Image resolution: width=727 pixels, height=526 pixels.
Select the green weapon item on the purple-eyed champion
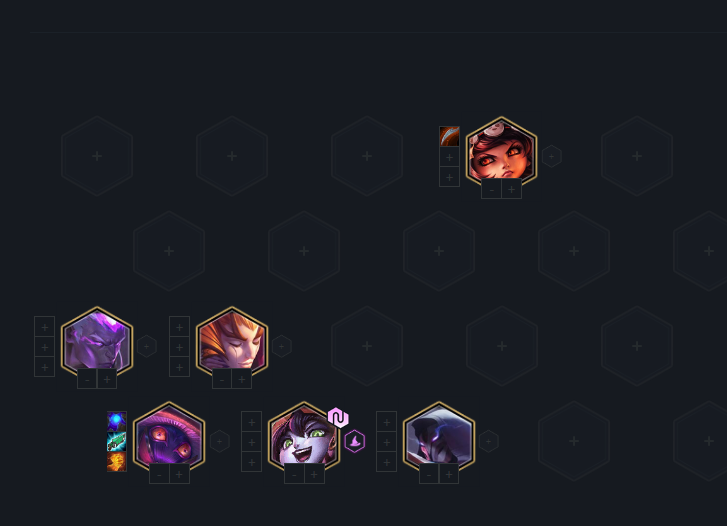(x=117, y=442)
